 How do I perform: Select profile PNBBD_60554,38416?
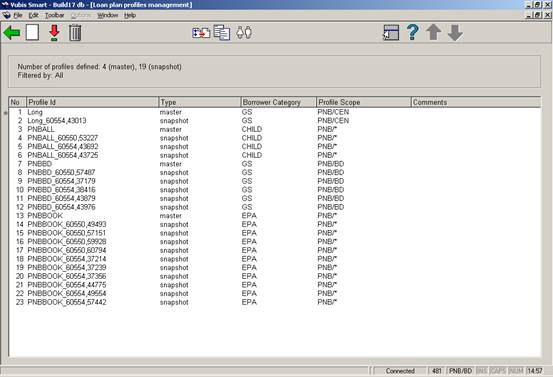[x=275, y=190]
